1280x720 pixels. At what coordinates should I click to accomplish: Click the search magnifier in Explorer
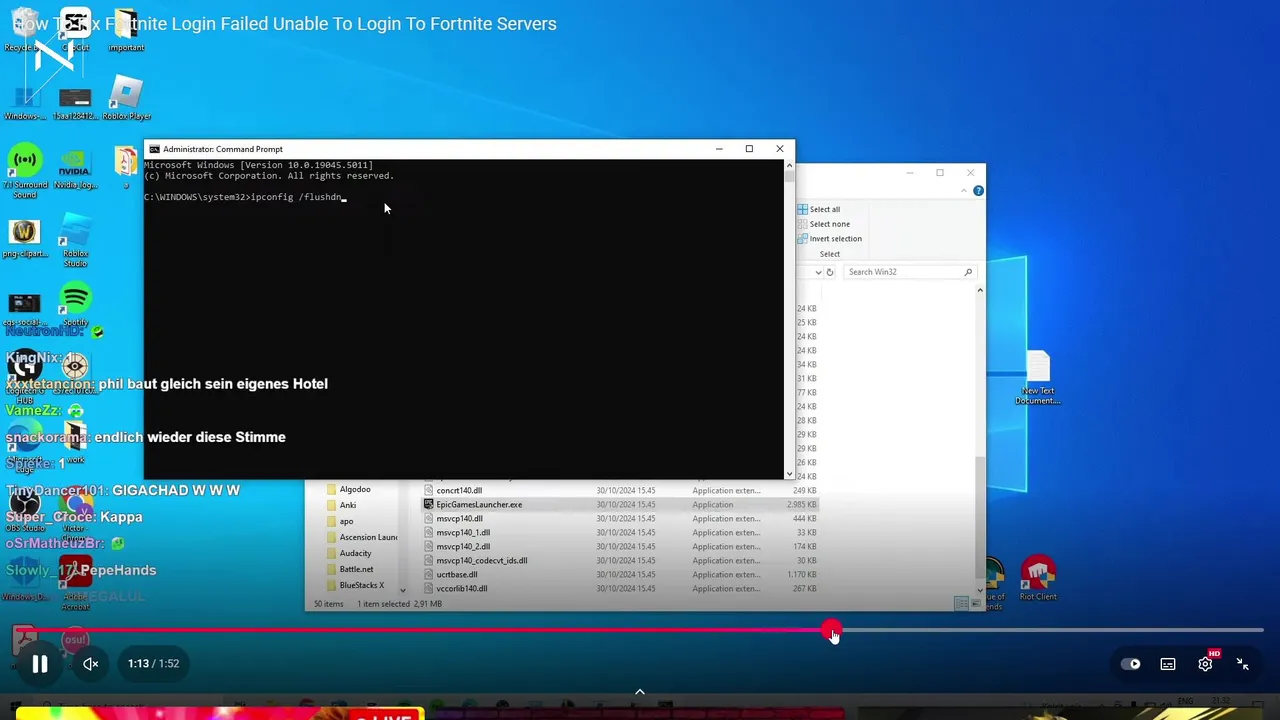point(968,272)
